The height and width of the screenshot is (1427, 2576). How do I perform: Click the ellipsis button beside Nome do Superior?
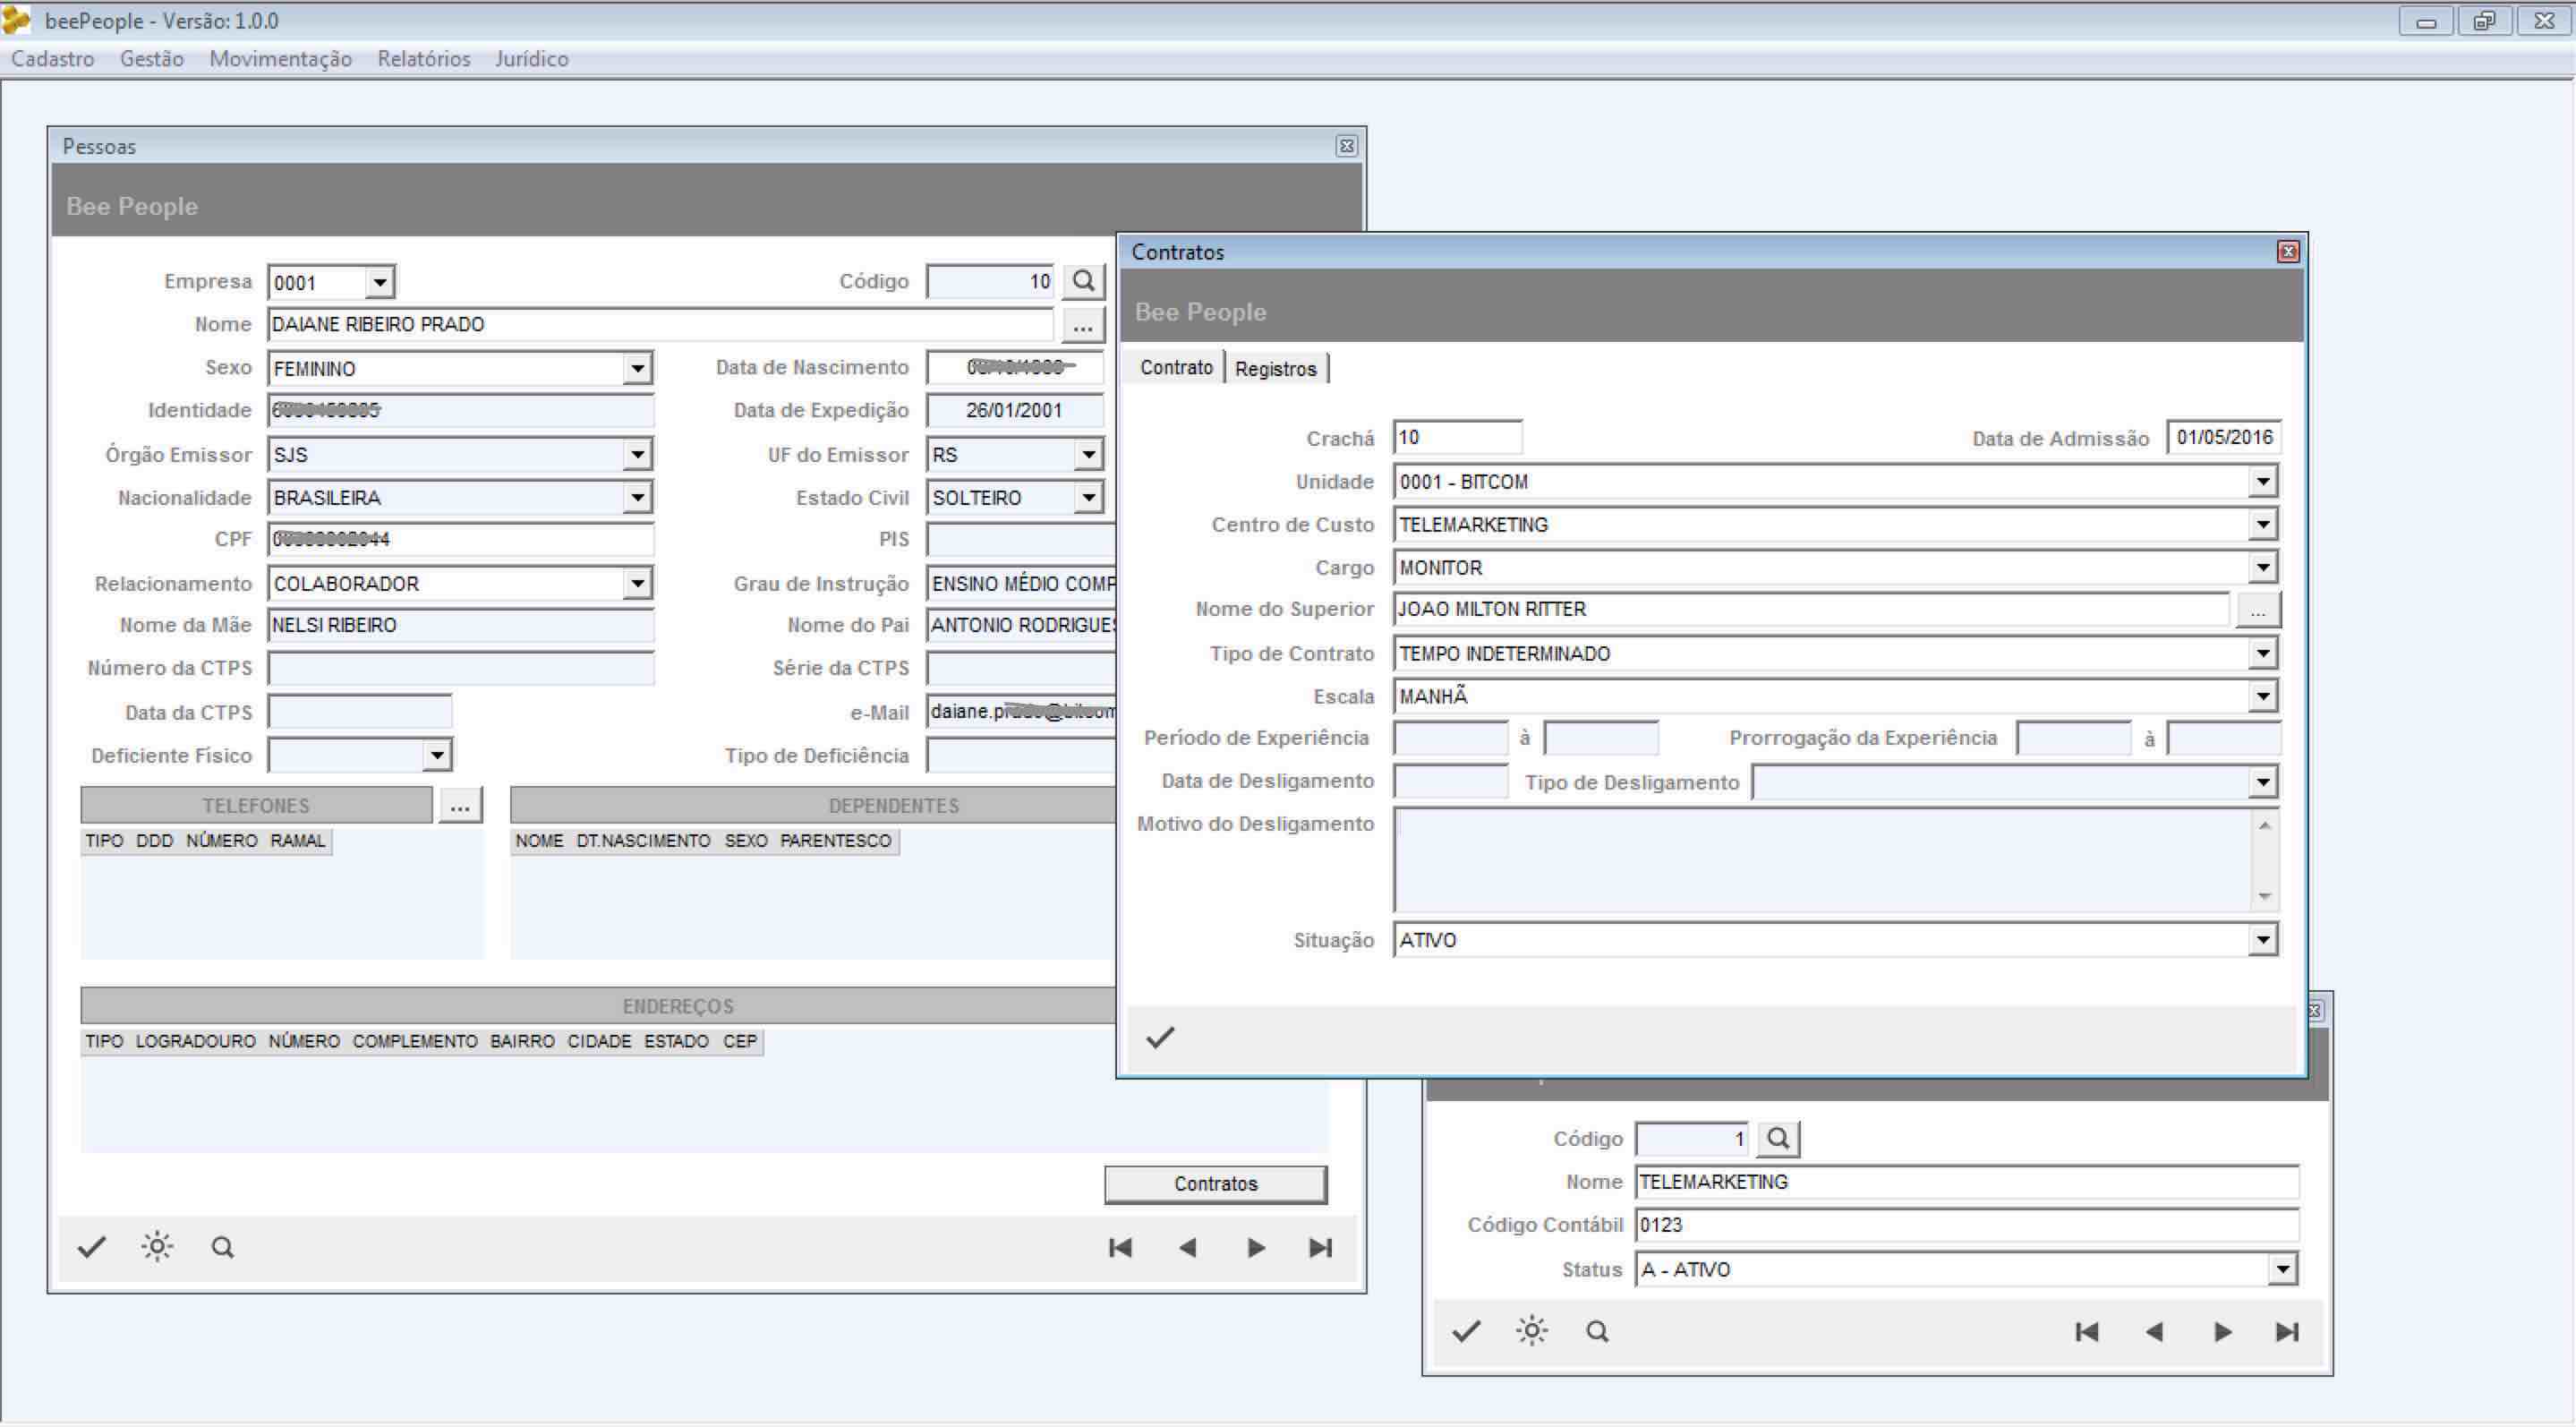click(2257, 609)
